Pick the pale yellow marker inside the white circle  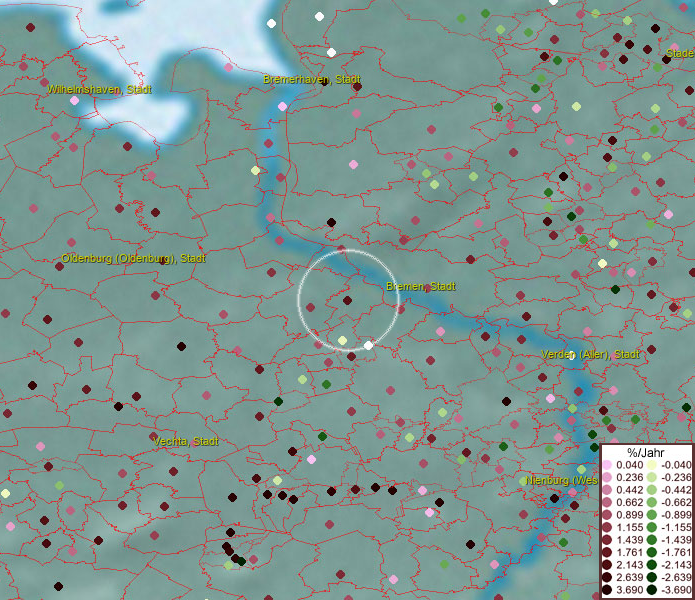[x=342, y=341]
